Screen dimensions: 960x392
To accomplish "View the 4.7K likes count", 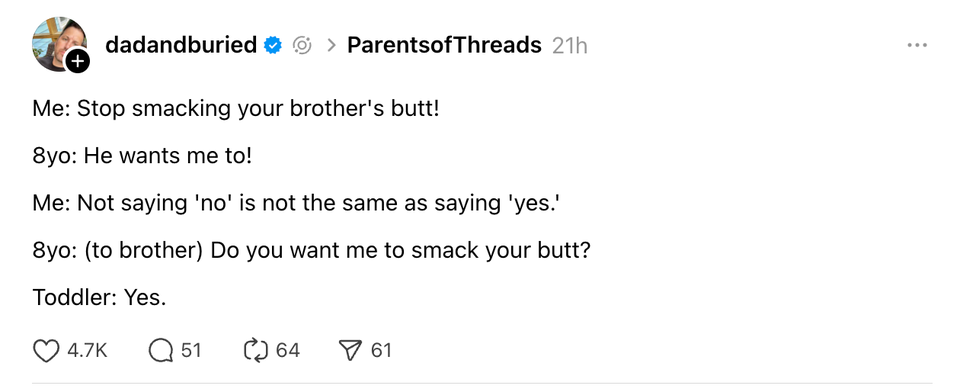I will (87, 350).
